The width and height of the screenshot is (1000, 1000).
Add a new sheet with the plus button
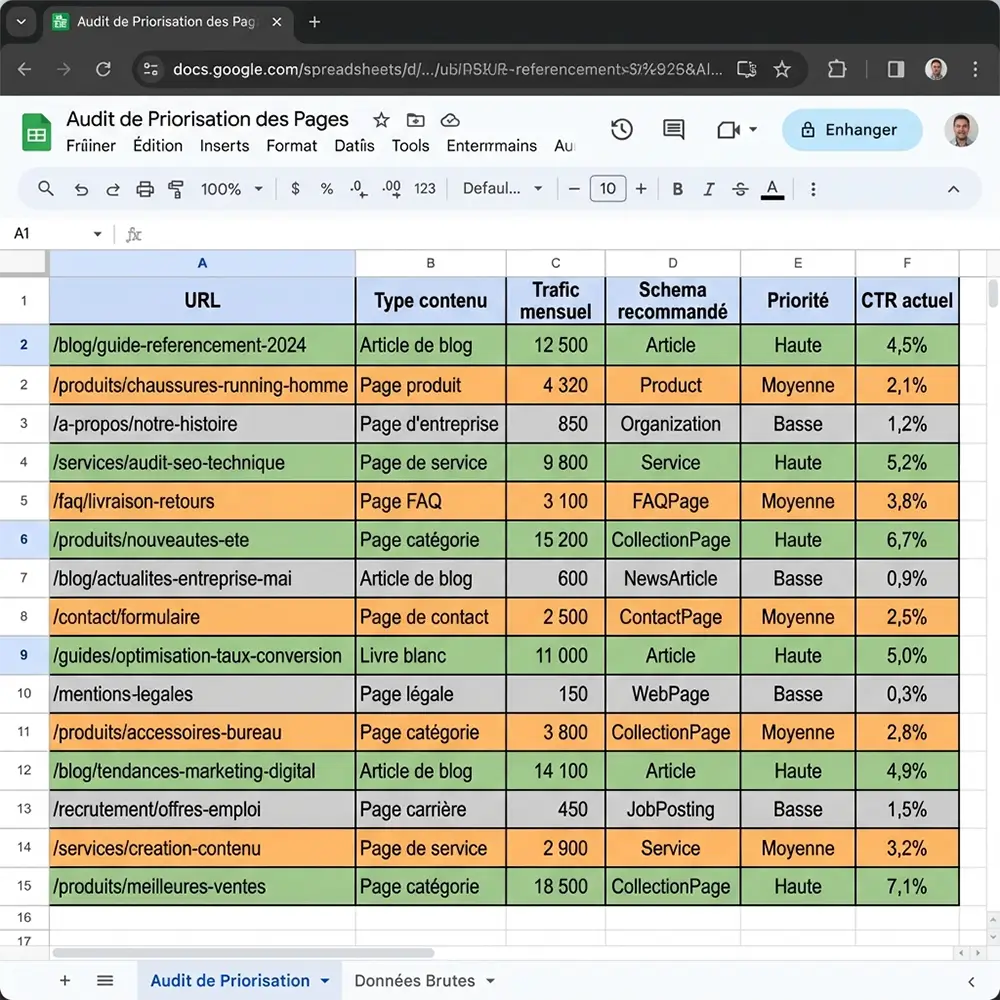pos(65,981)
